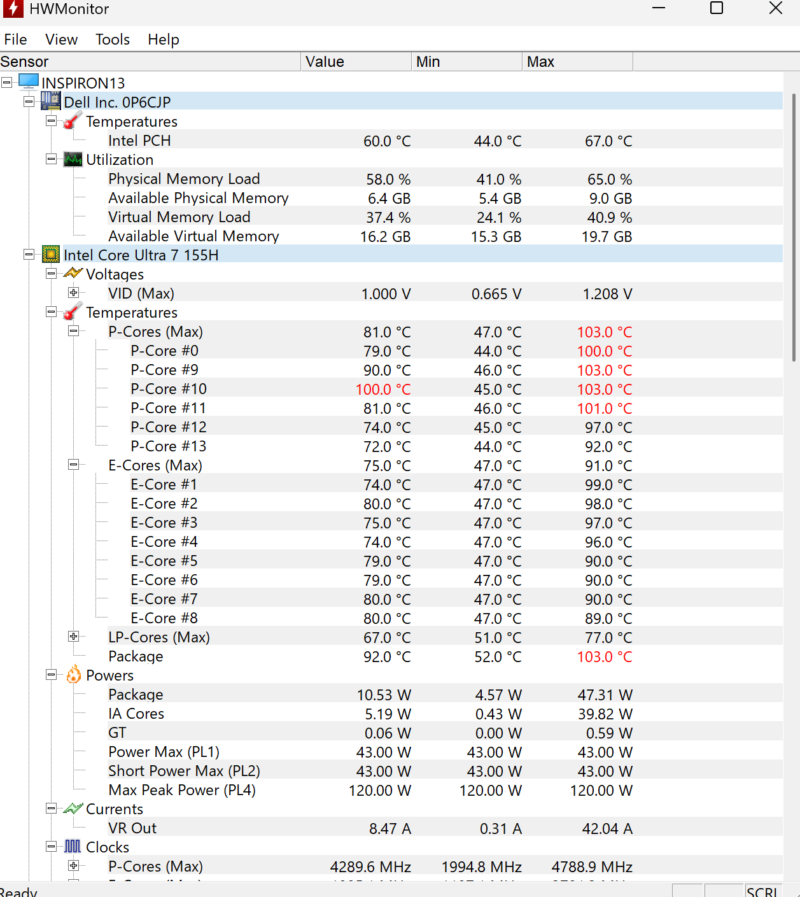Open the View menu
The width and height of the screenshot is (800, 897).
pos(61,39)
